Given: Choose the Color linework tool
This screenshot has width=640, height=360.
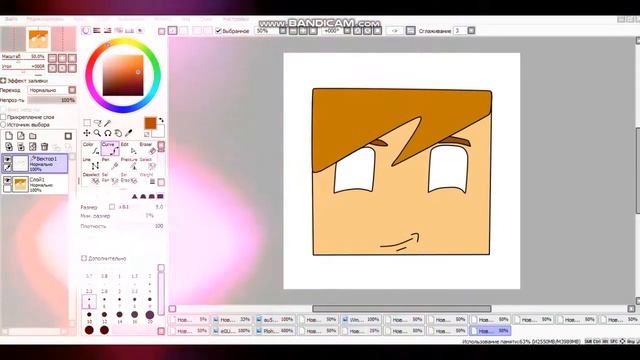Looking at the screenshot, I should (x=91, y=149).
